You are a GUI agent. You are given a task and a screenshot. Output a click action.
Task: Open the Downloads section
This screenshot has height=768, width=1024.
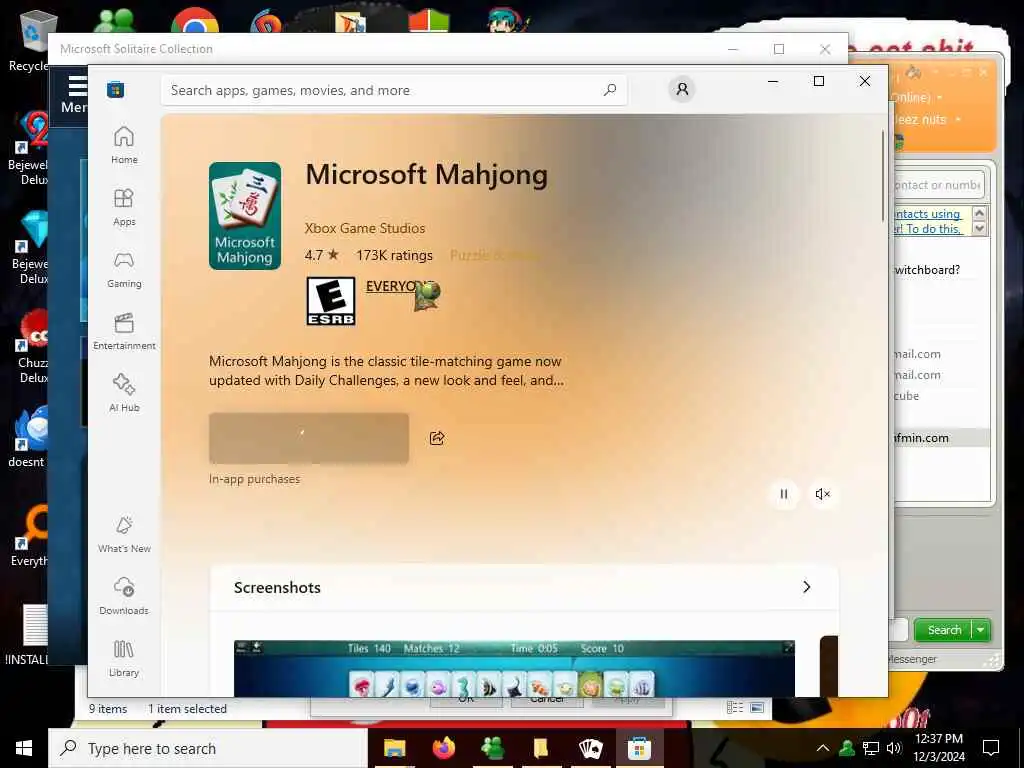(x=124, y=596)
